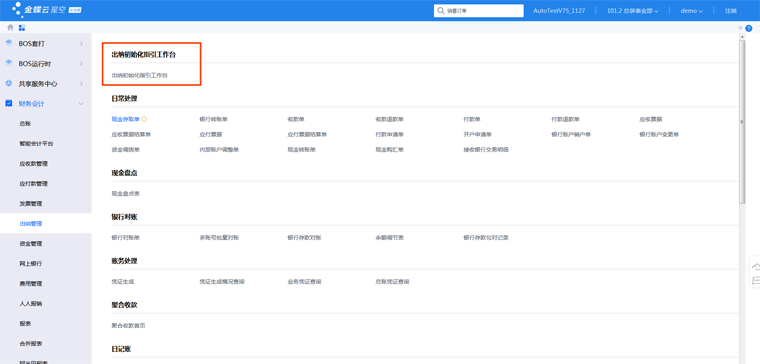Select 出纳管理 in the sidebar
This screenshot has width=760, height=364.
[x=31, y=223]
